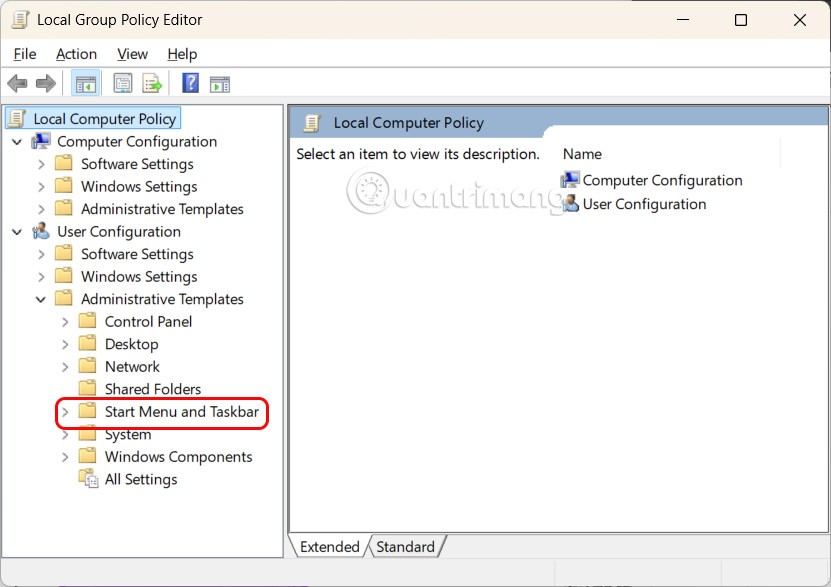The image size is (831, 587).
Task: Expand Software Settings under Computer Configuration
Action: click(x=41, y=164)
